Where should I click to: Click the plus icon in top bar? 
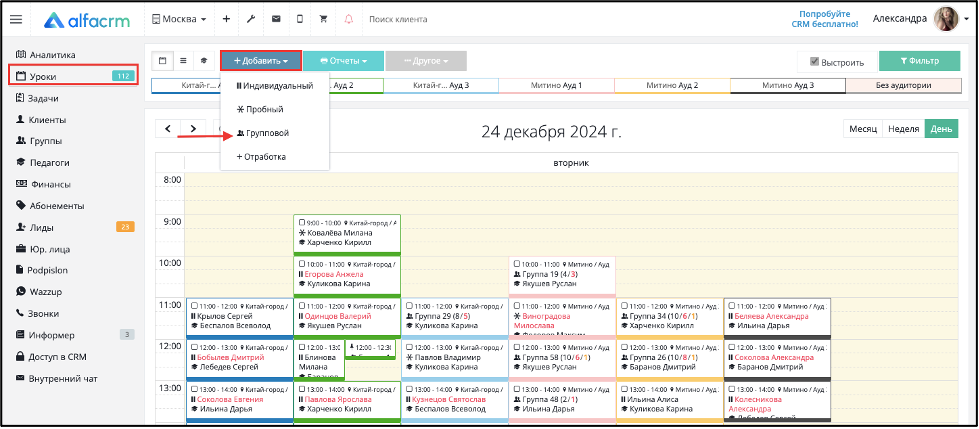click(227, 19)
